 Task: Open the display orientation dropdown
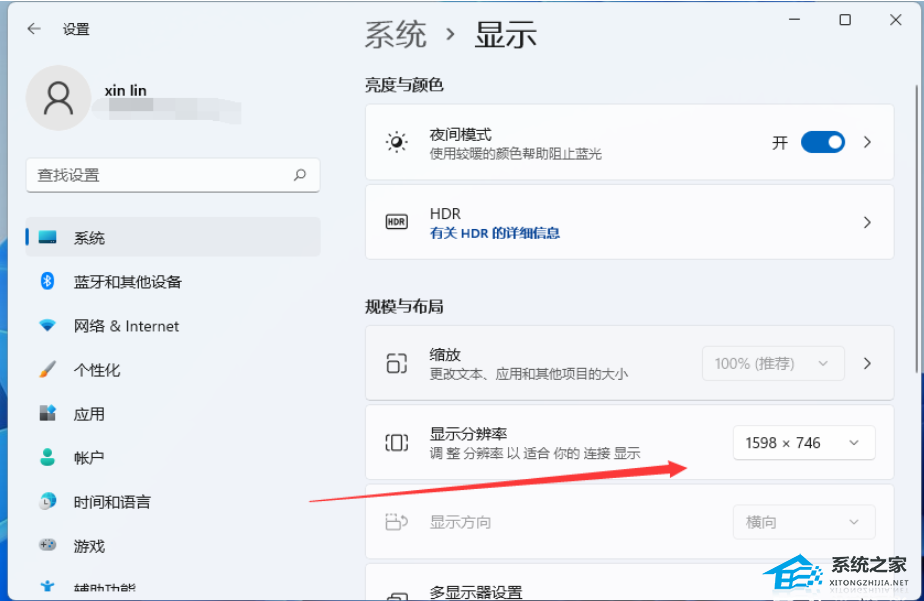[x=803, y=522]
